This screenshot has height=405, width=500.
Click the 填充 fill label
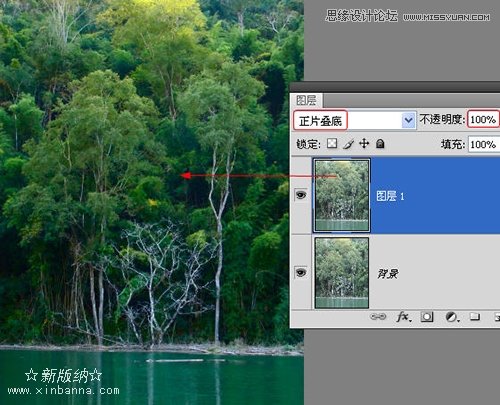coord(453,144)
